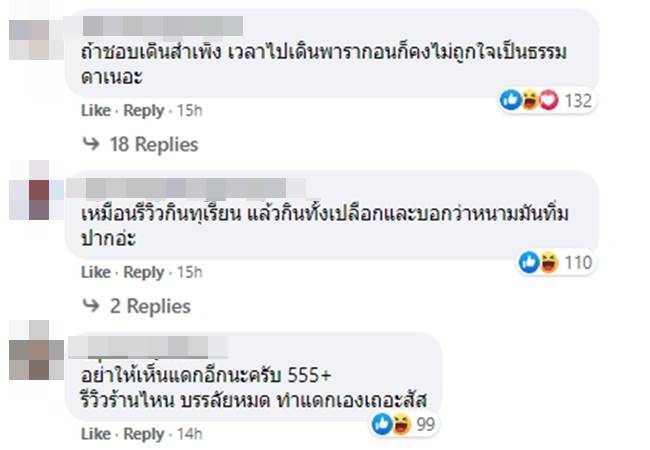Reply to the third comment
The image size is (650, 450).
click(144, 434)
